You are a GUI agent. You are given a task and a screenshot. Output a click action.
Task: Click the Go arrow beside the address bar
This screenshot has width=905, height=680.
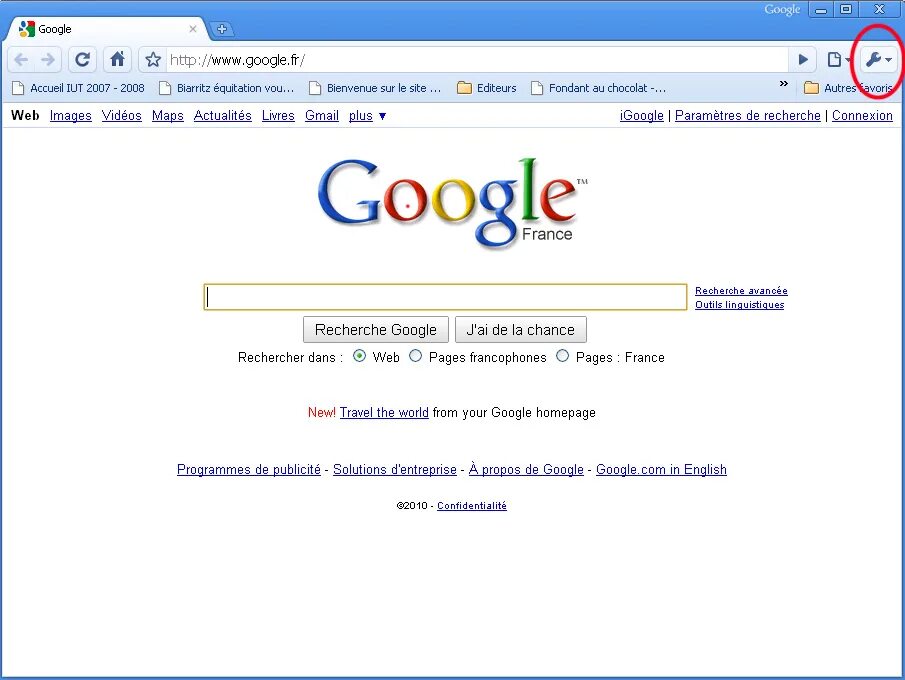(803, 59)
